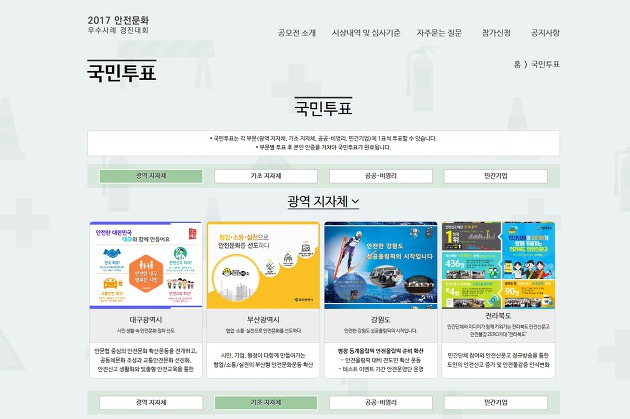Click the 2017 안전문화 site logo
This screenshot has height=419, width=630.
118,25
